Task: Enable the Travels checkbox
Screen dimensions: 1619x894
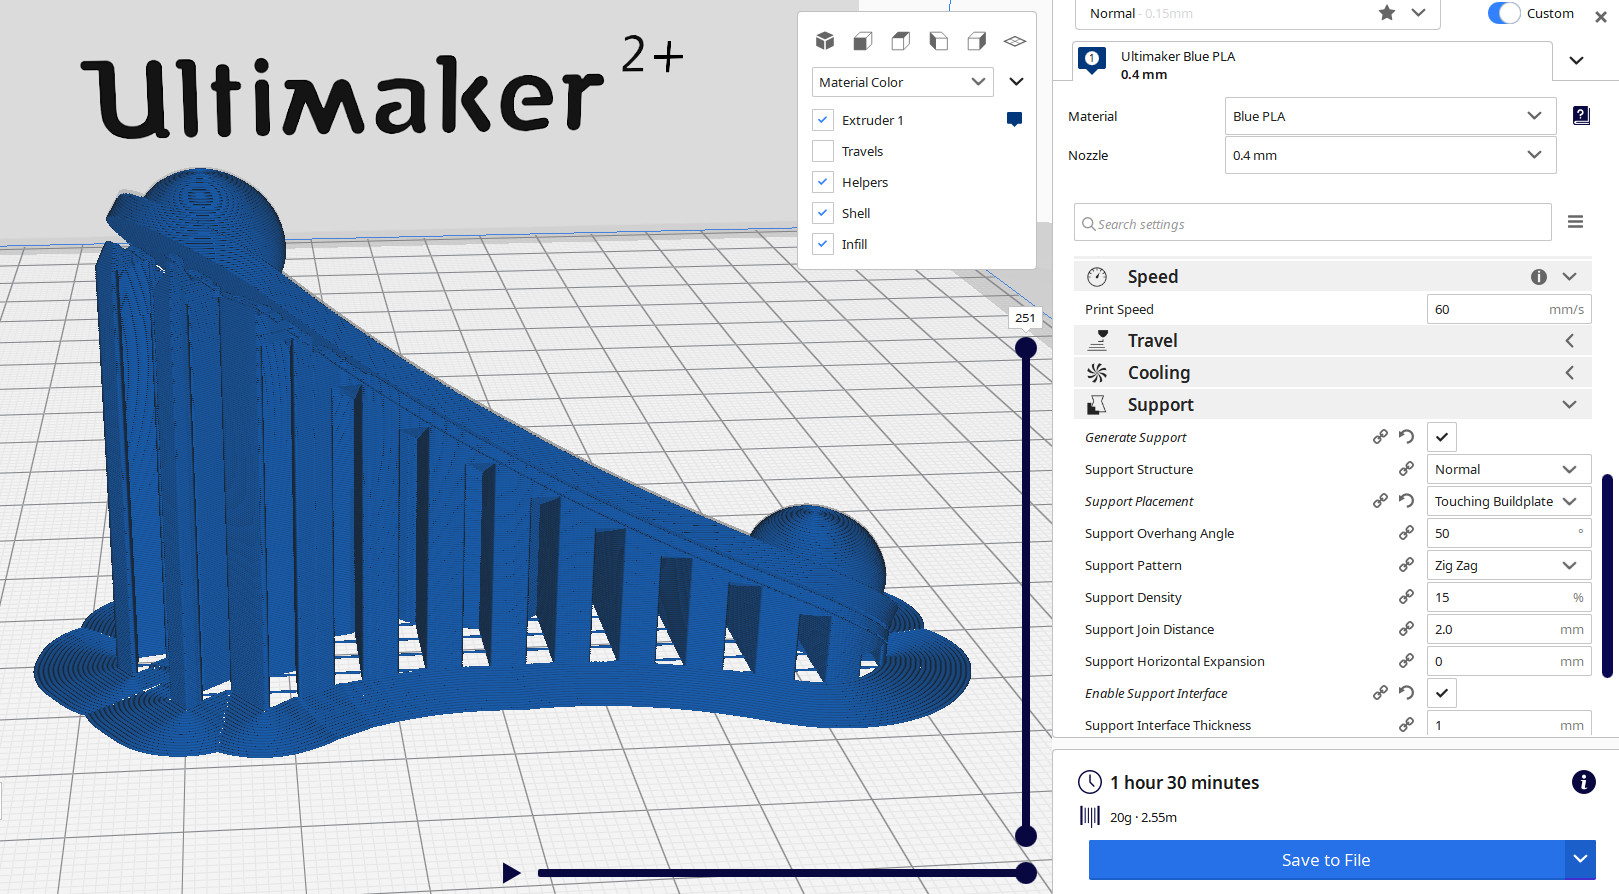Action: click(x=823, y=151)
